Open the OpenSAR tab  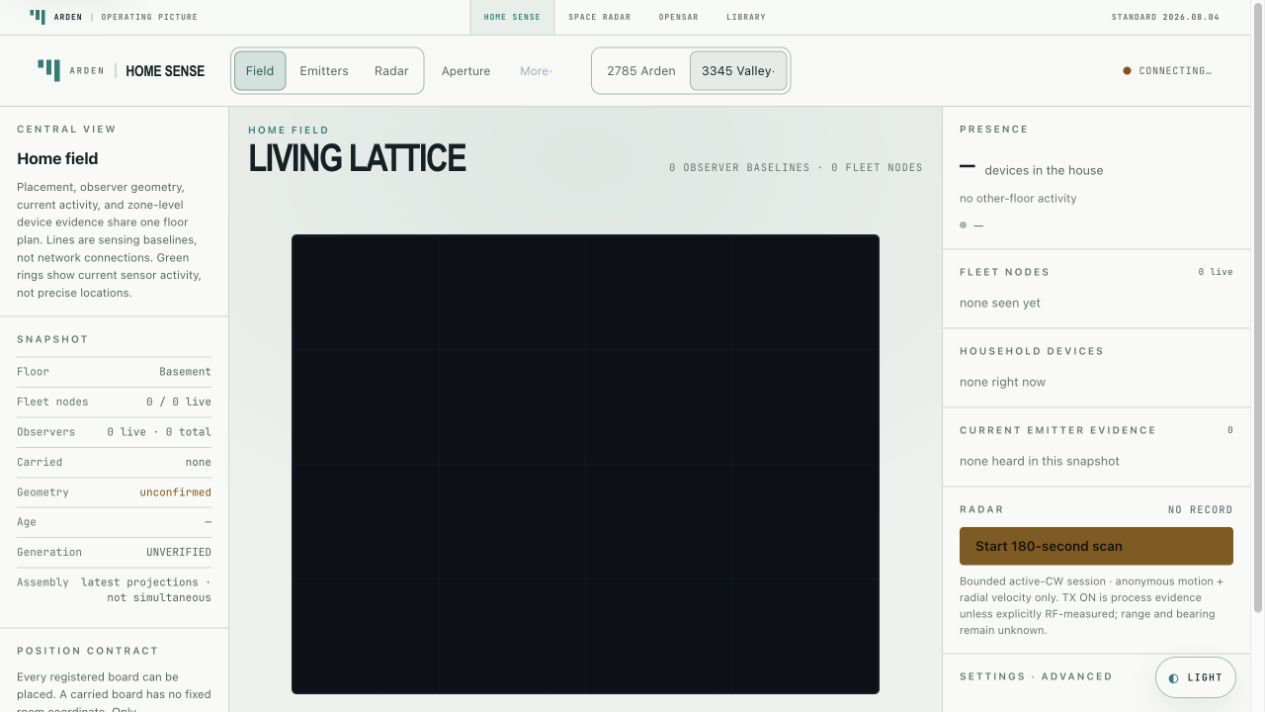pyautogui.click(x=678, y=17)
